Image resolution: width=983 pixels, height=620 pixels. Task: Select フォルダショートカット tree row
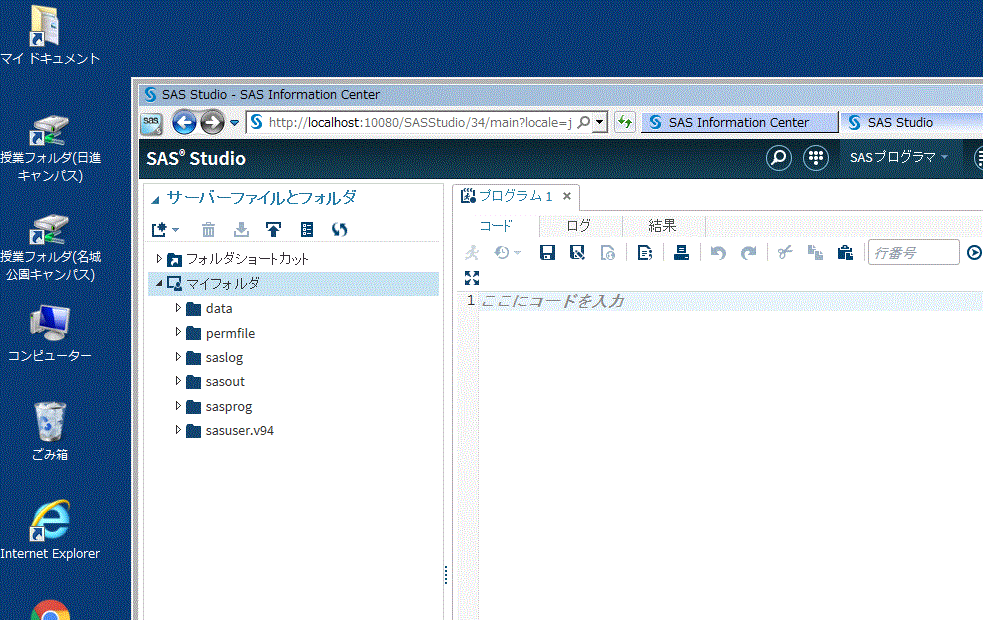[x=293, y=258]
